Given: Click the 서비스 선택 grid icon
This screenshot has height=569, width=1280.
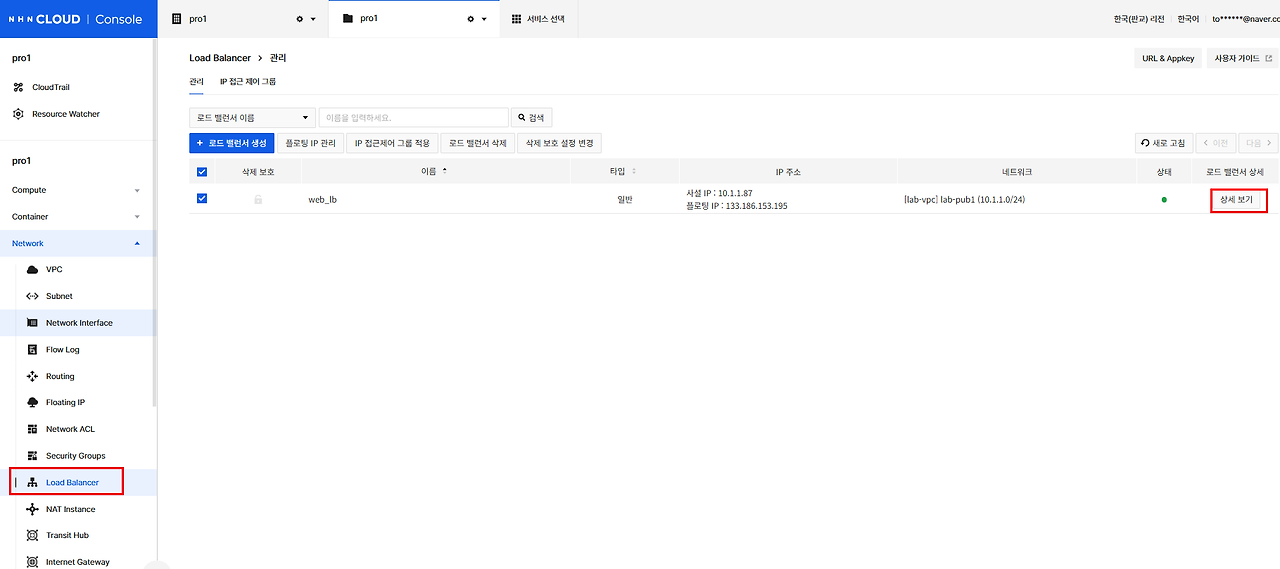Looking at the screenshot, I should 516,19.
